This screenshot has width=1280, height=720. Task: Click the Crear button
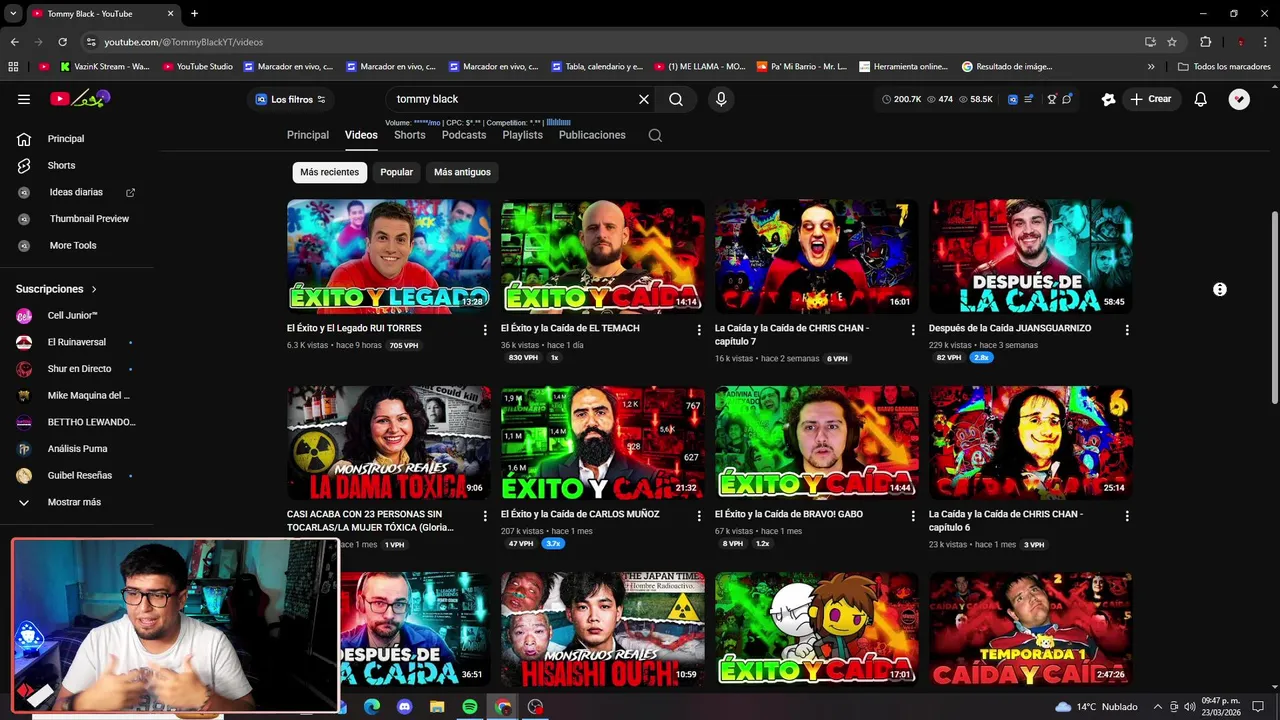tap(1150, 99)
